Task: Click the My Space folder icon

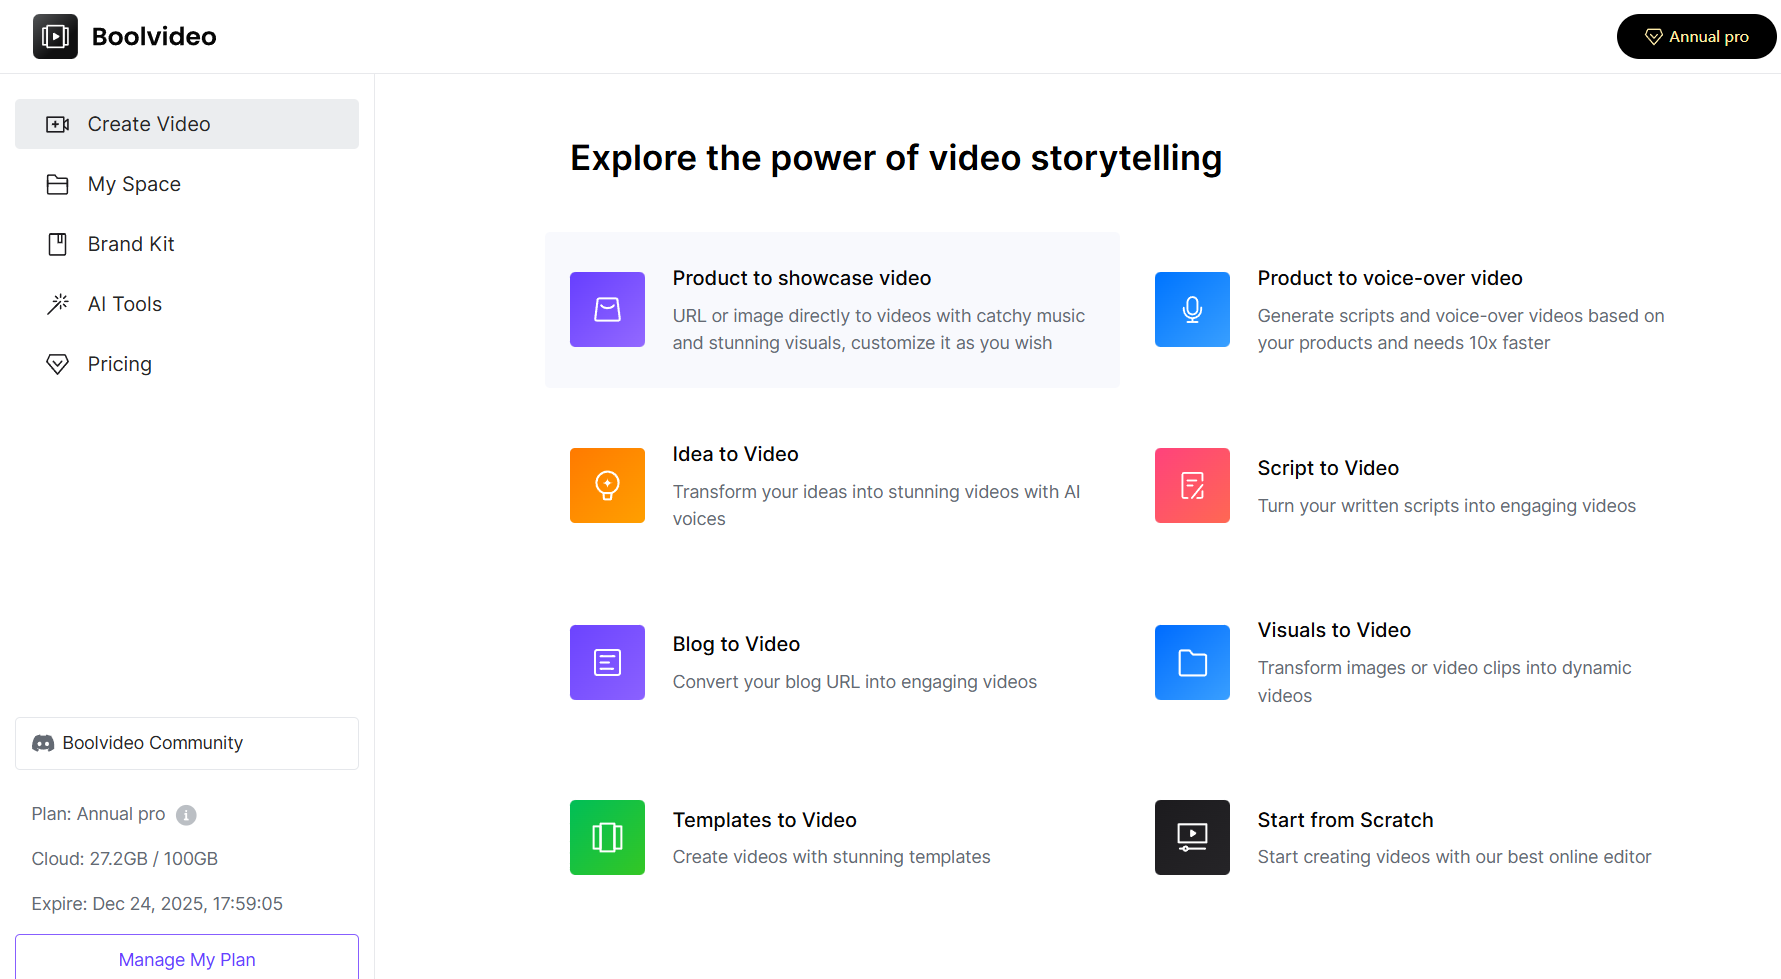Action: (x=58, y=184)
